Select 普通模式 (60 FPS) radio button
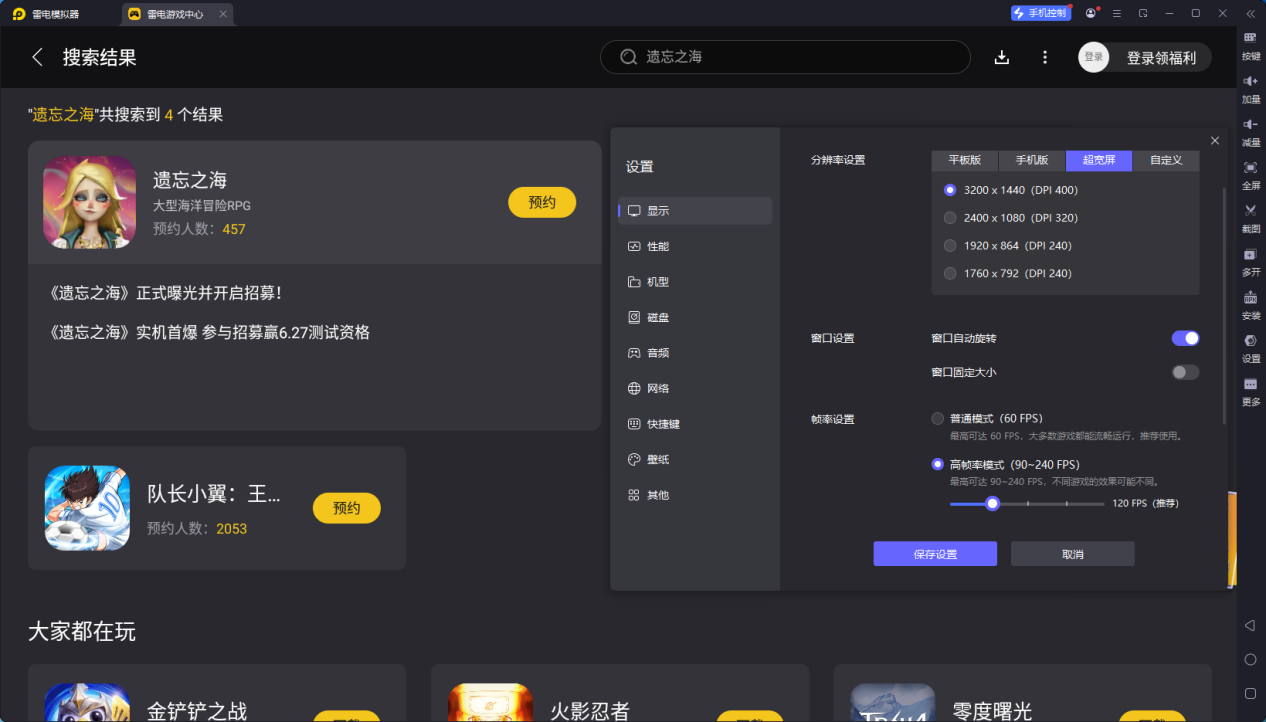This screenshot has width=1266, height=722. click(937, 418)
